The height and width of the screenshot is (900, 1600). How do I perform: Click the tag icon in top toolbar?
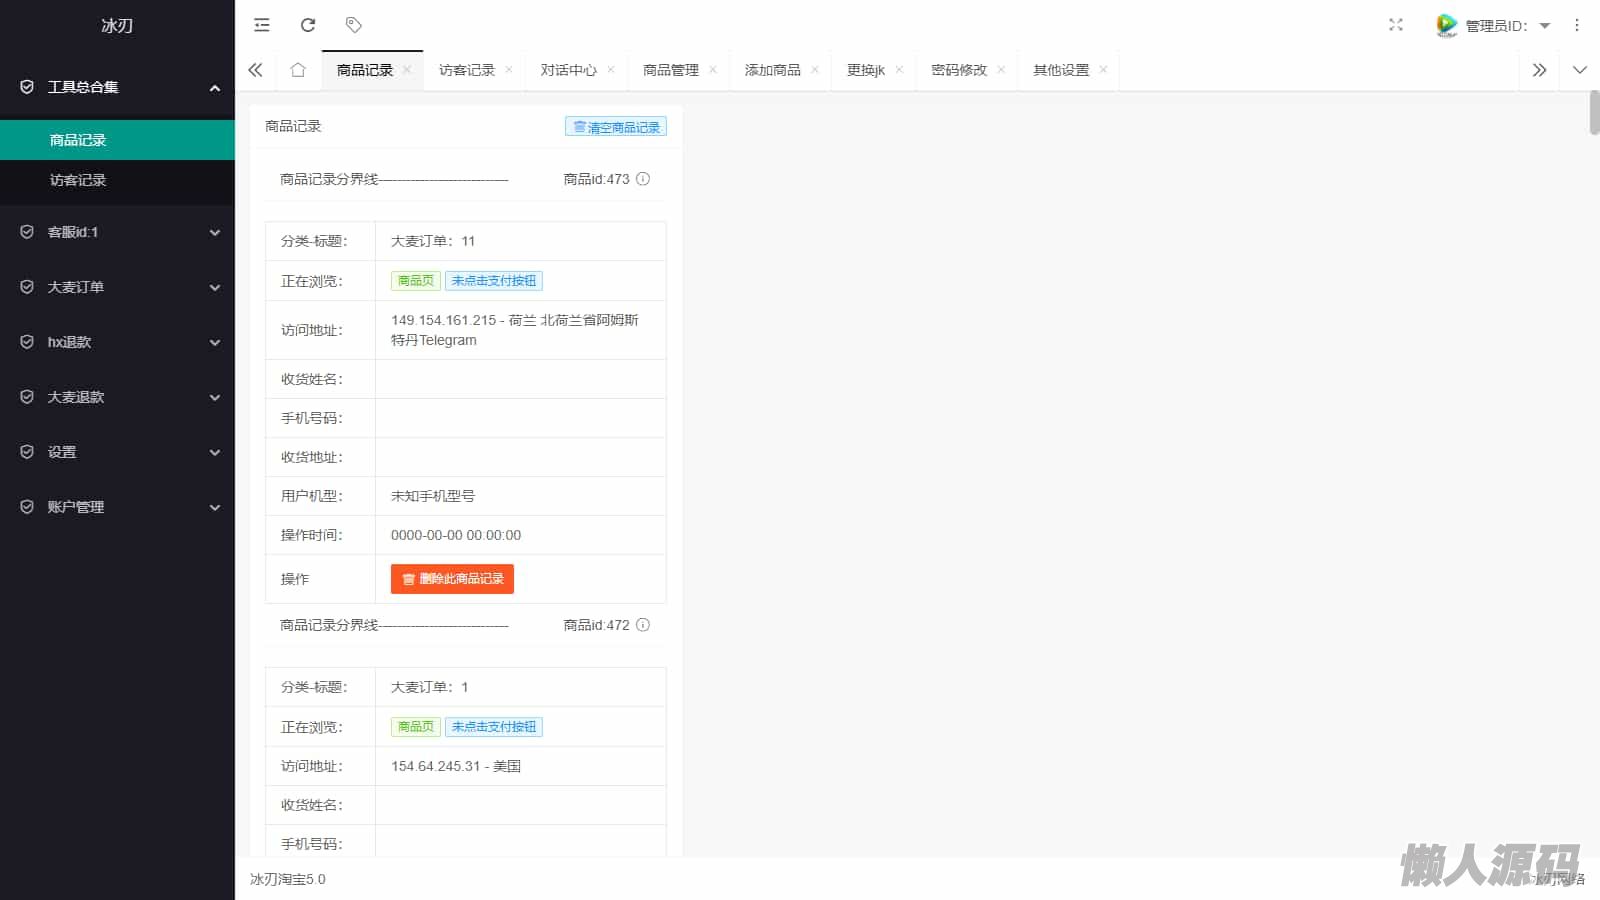pos(353,25)
